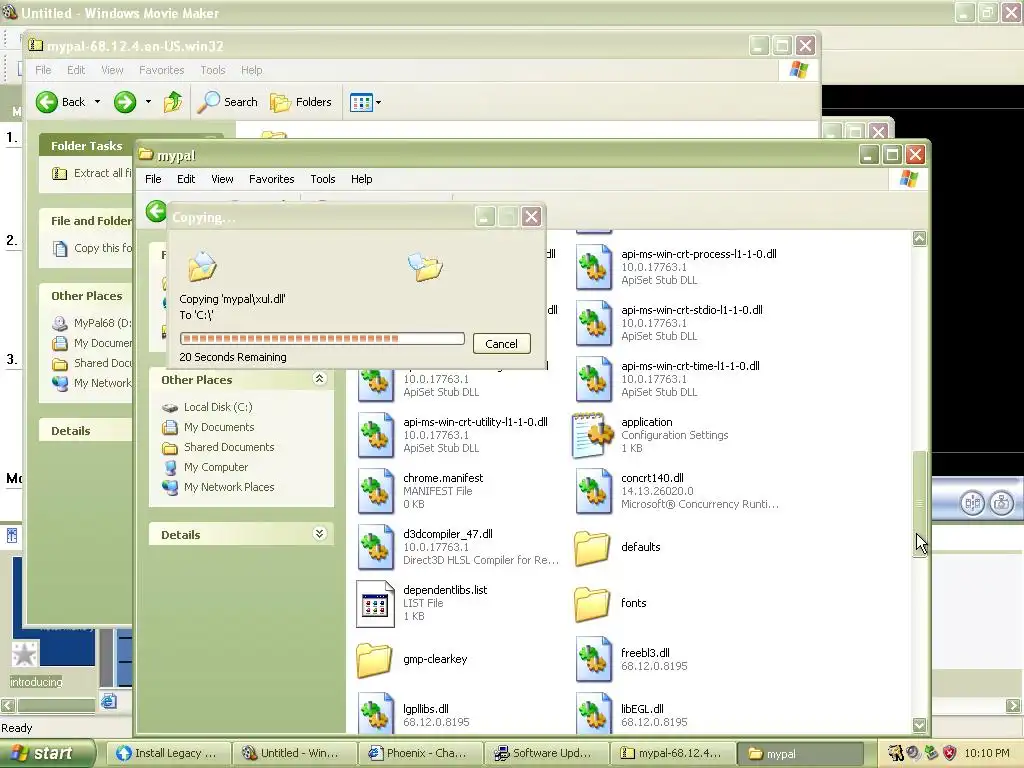Click Back button in mypal-68.12.4 zip window
This screenshot has width=1024, height=768.
(60, 102)
